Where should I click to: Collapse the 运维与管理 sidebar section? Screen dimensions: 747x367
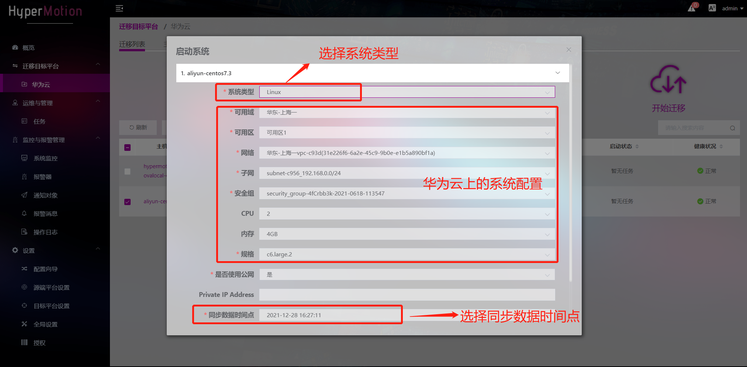98,102
